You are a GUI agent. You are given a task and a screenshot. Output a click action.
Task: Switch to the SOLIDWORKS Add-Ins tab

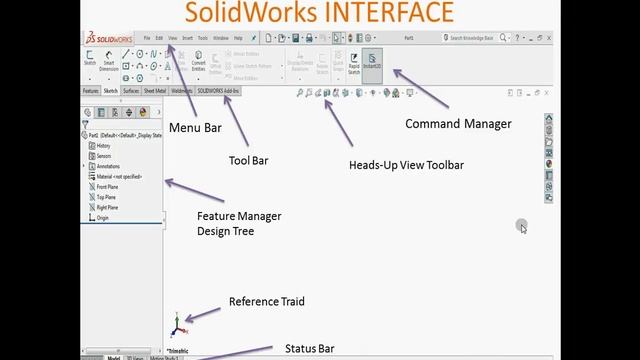[x=218, y=91]
